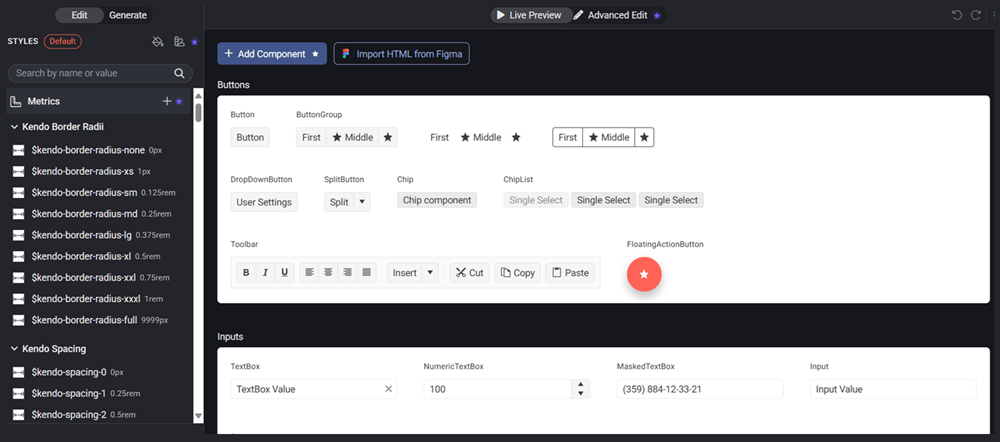
Task: Click the red FloatingActionButton star
Action: (644, 274)
